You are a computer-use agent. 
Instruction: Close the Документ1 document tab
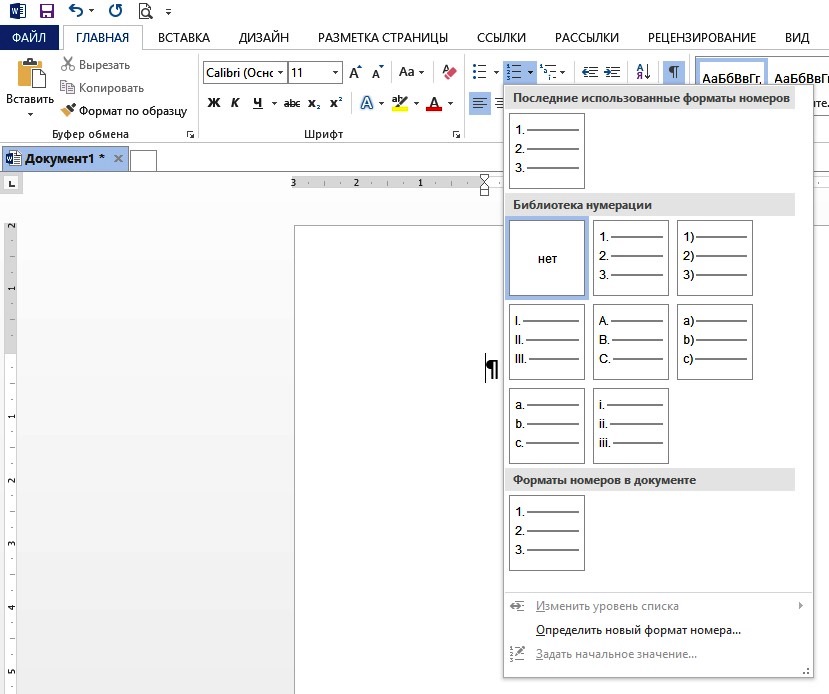tap(118, 158)
